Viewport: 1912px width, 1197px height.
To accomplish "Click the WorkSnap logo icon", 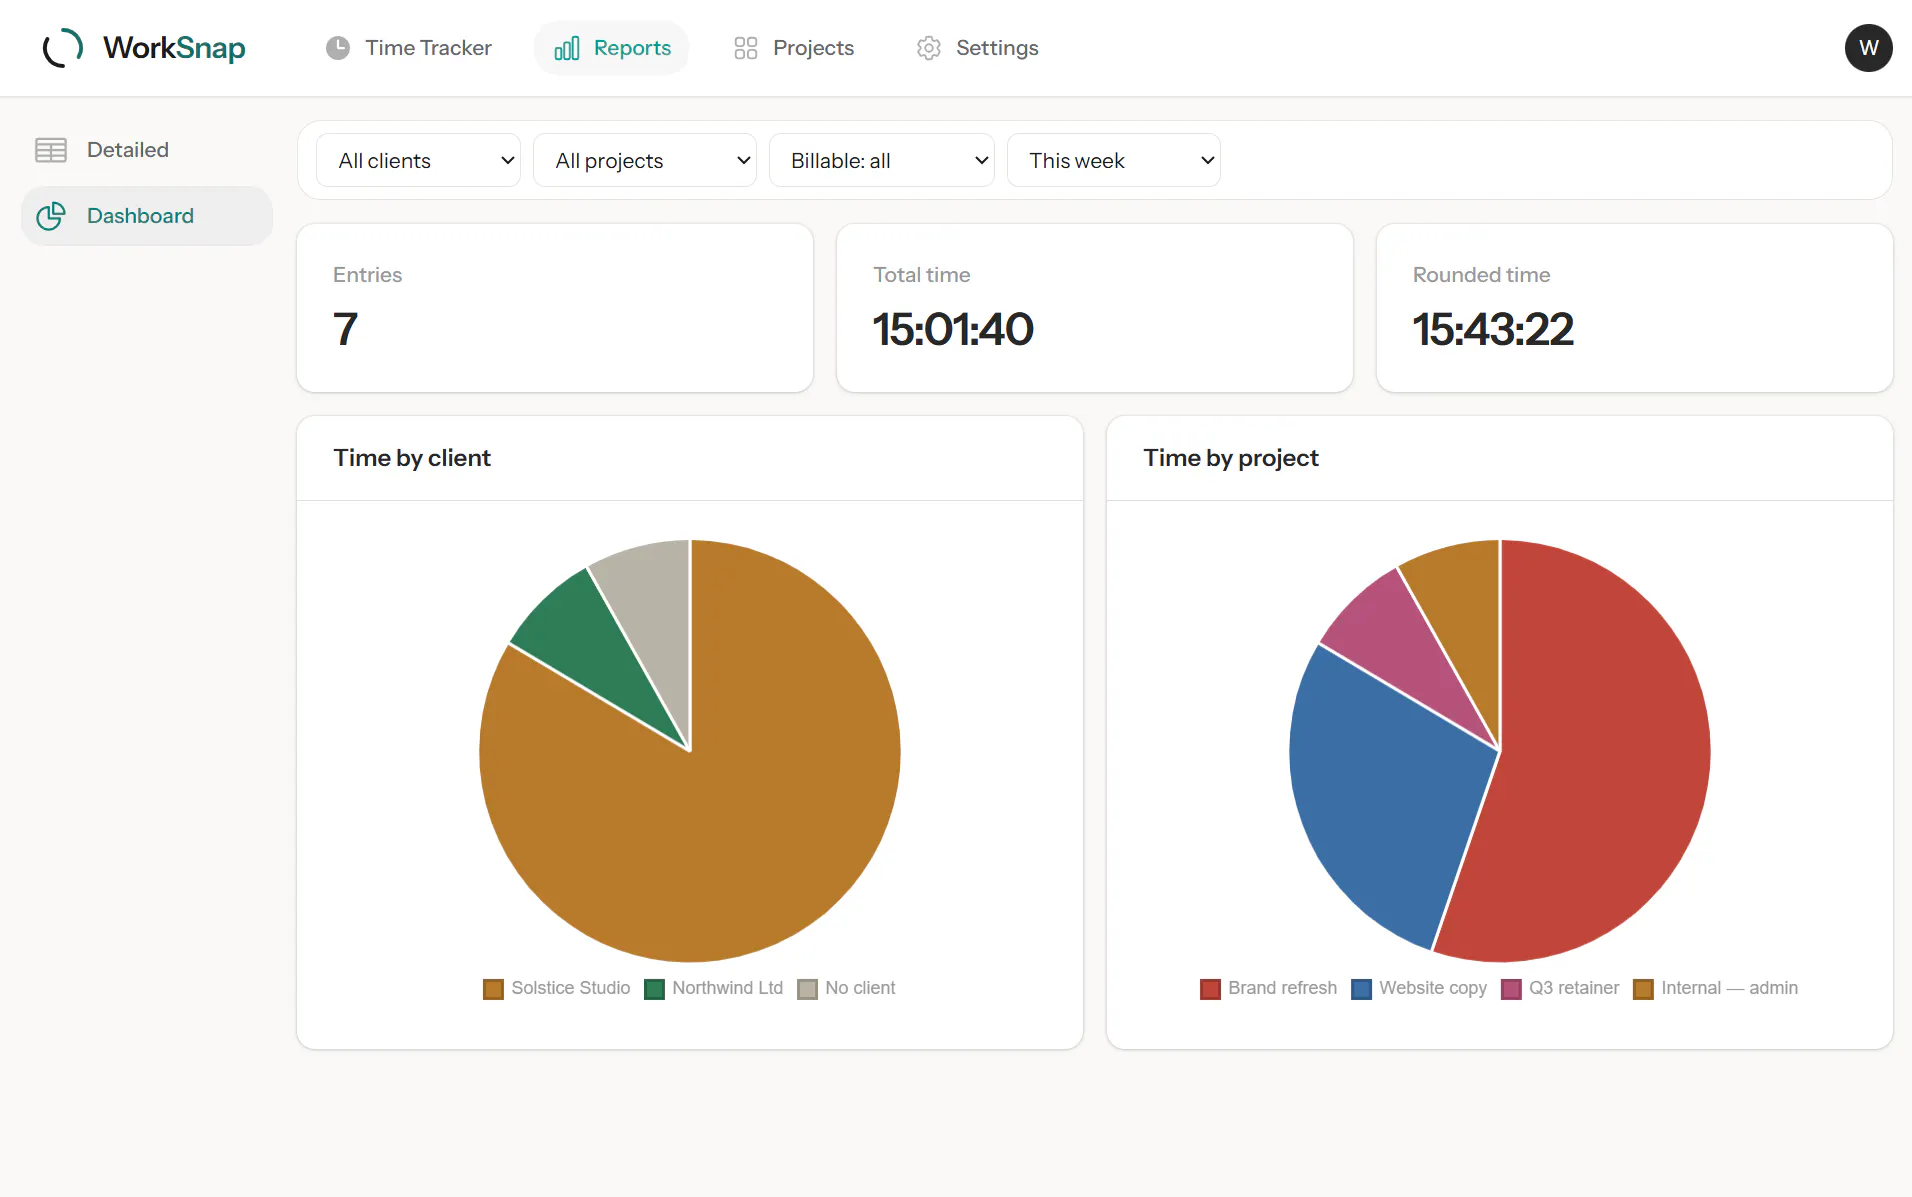I will click(63, 48).
